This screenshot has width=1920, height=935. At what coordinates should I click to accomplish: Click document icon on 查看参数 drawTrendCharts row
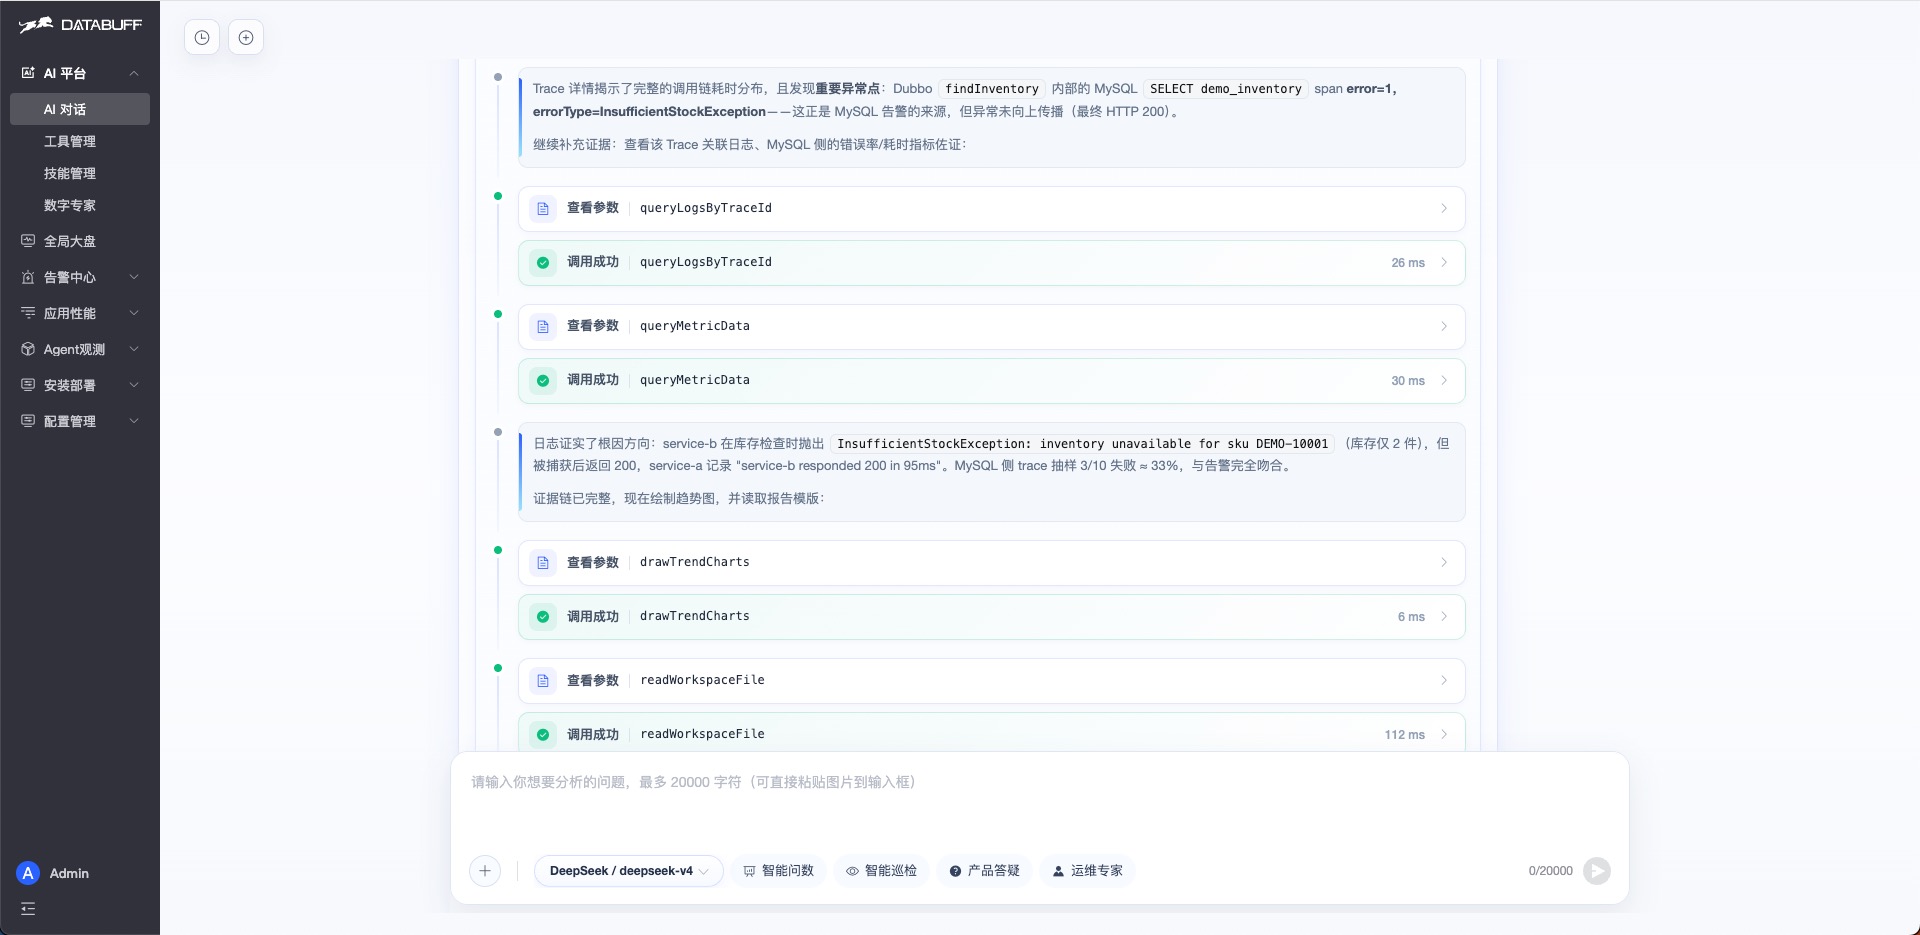[x=543, y=562]
